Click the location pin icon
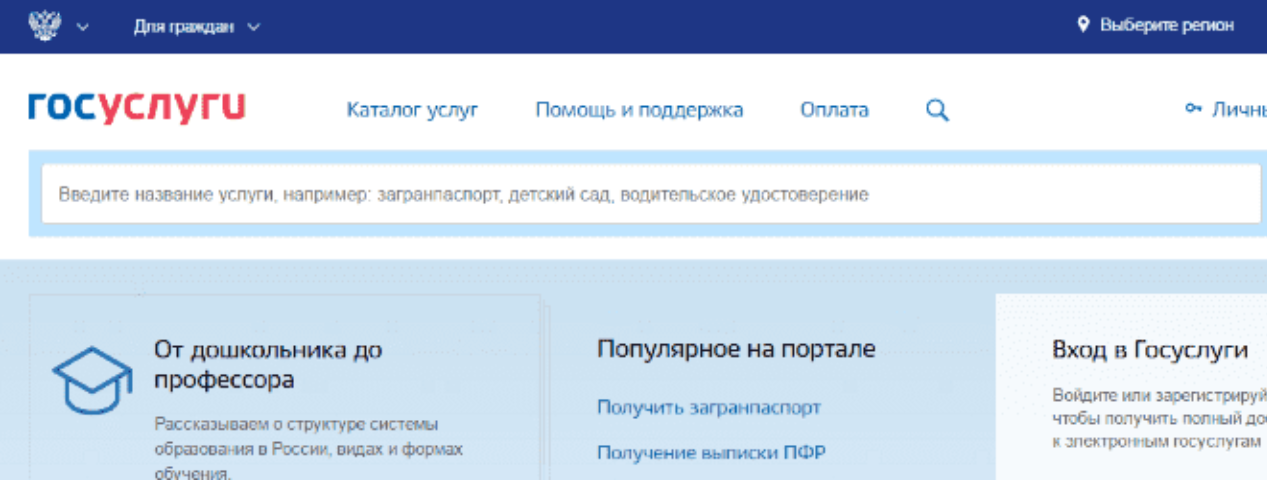The image size is (1267, 480). [1083, 25]
